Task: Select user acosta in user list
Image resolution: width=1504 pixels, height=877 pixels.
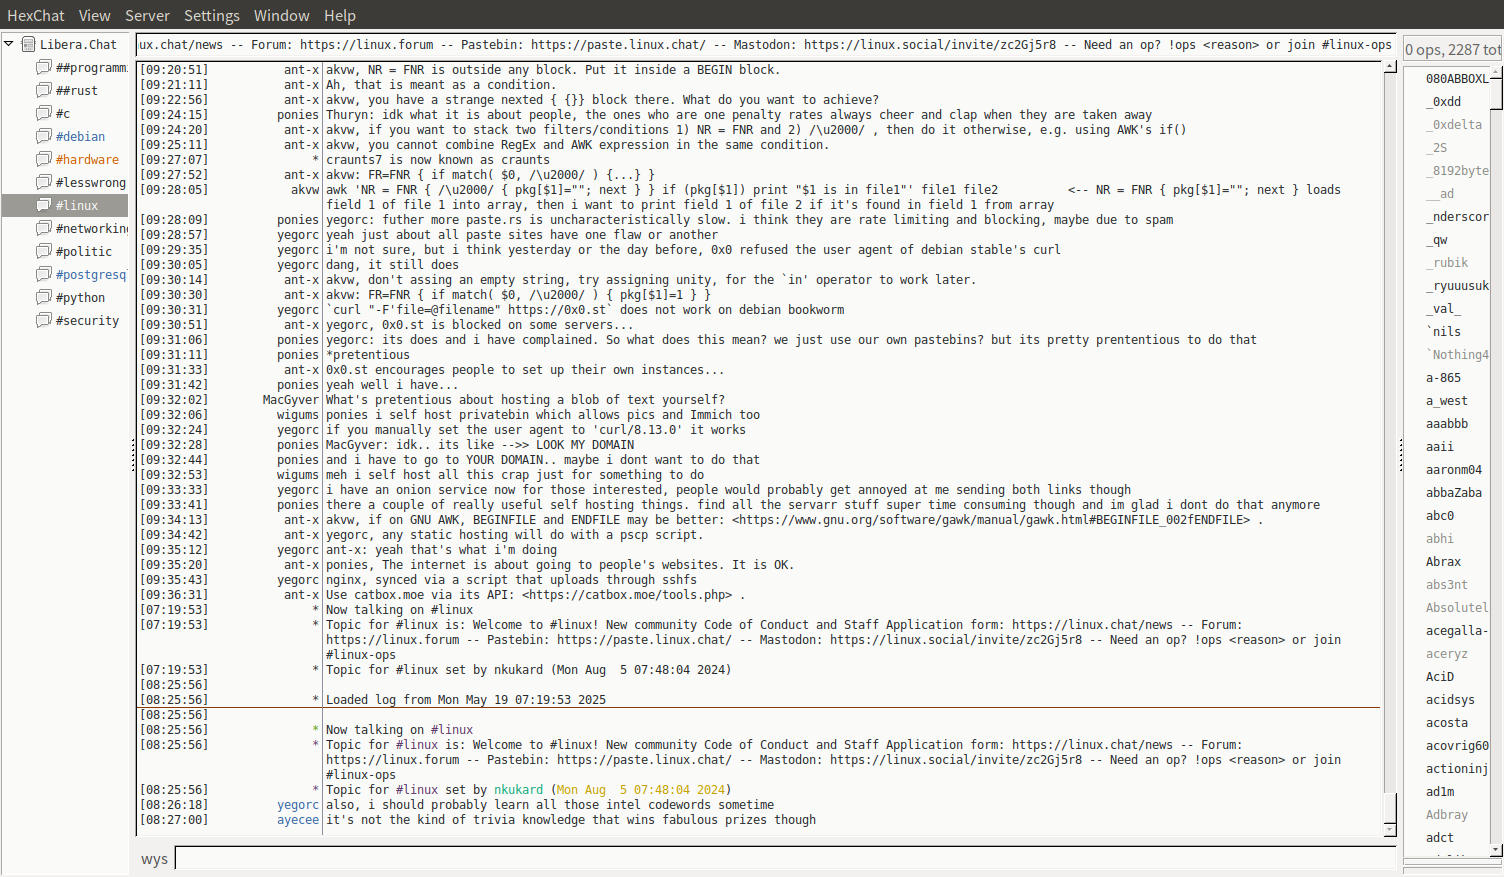Action: 1447,723
